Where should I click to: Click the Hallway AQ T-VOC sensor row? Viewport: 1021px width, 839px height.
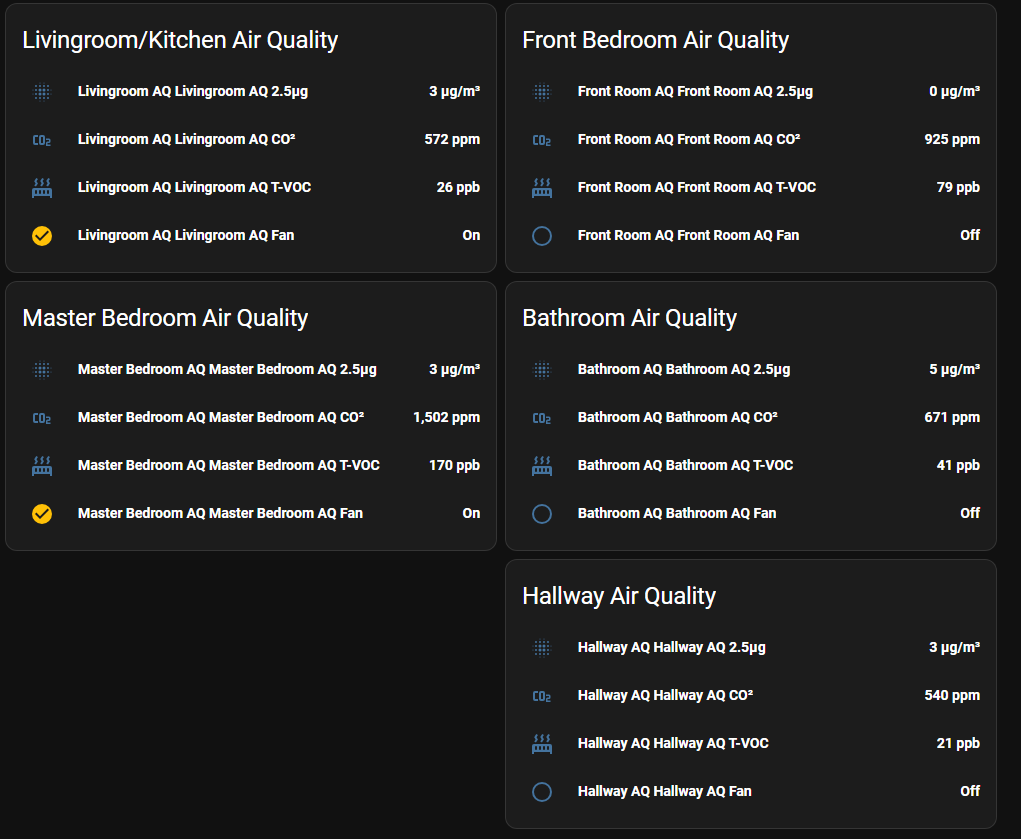pyautogui.click(x=750, y=743)
